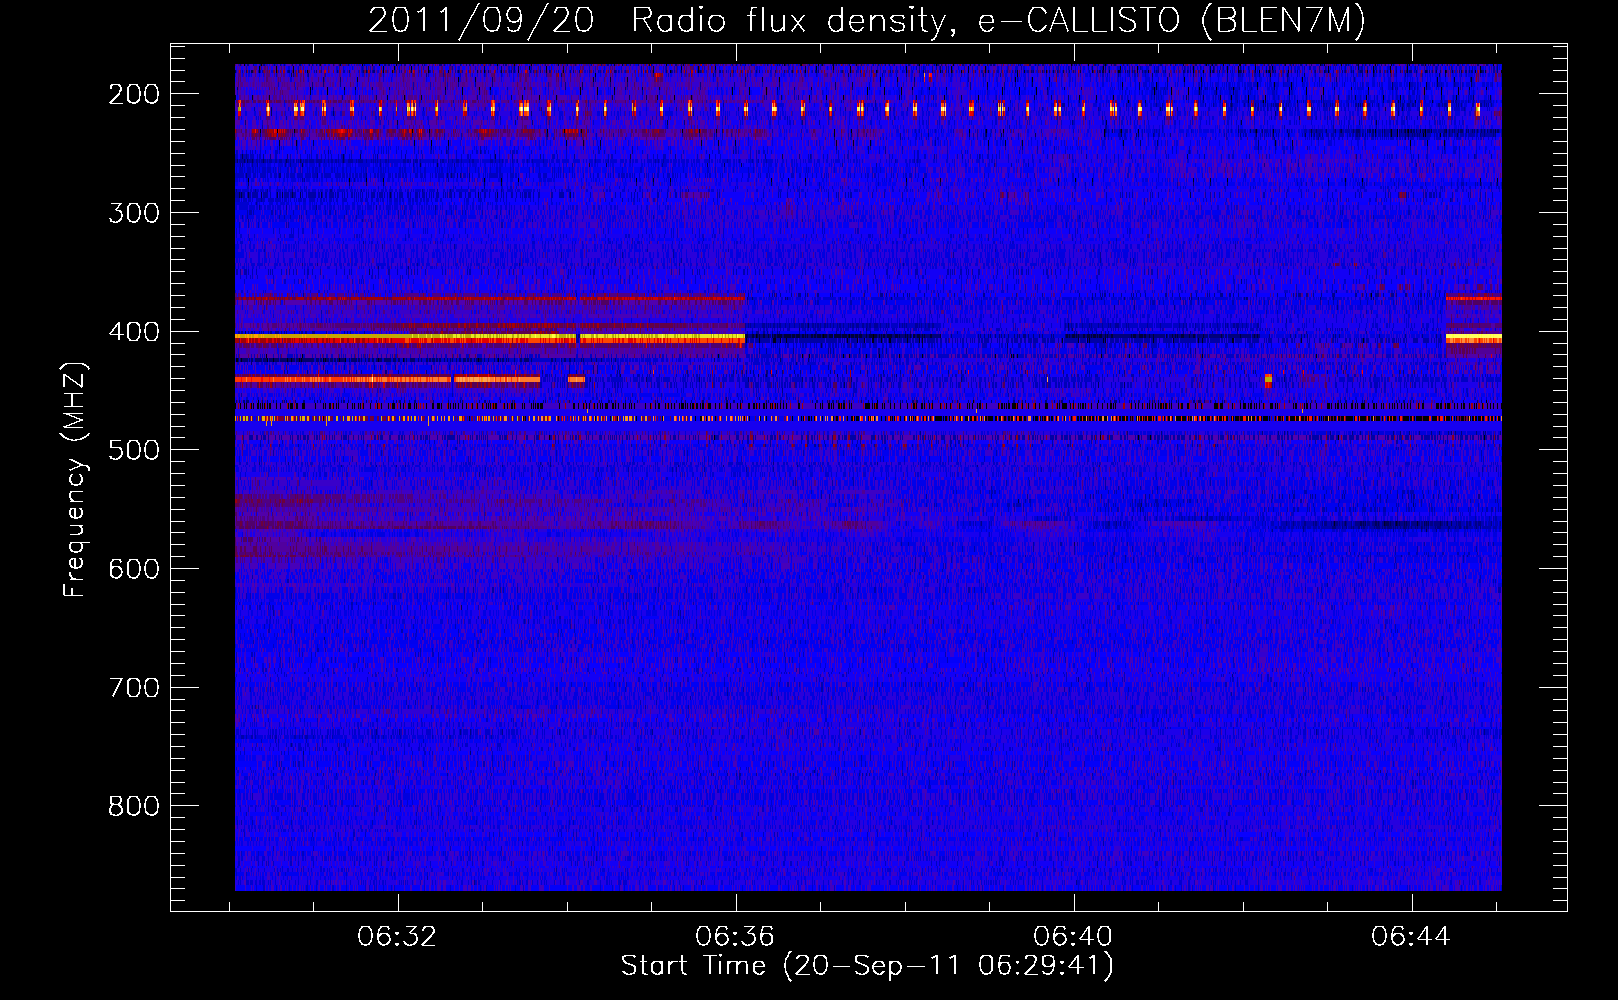
Task: Click the 500 frequency tick label
Action: [134, 450]
